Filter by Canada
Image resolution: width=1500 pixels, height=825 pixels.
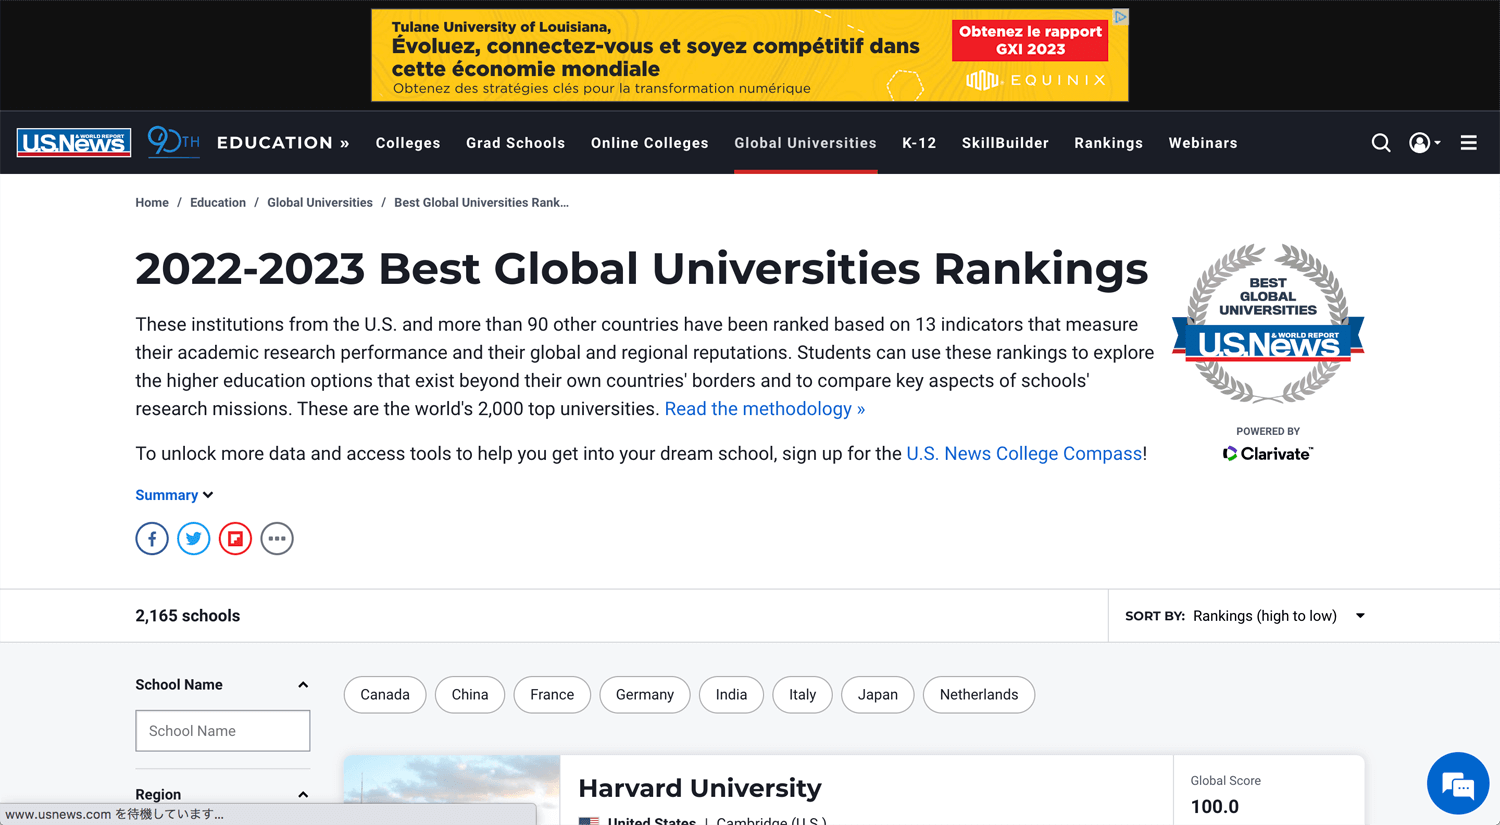(x=385, y=695)
